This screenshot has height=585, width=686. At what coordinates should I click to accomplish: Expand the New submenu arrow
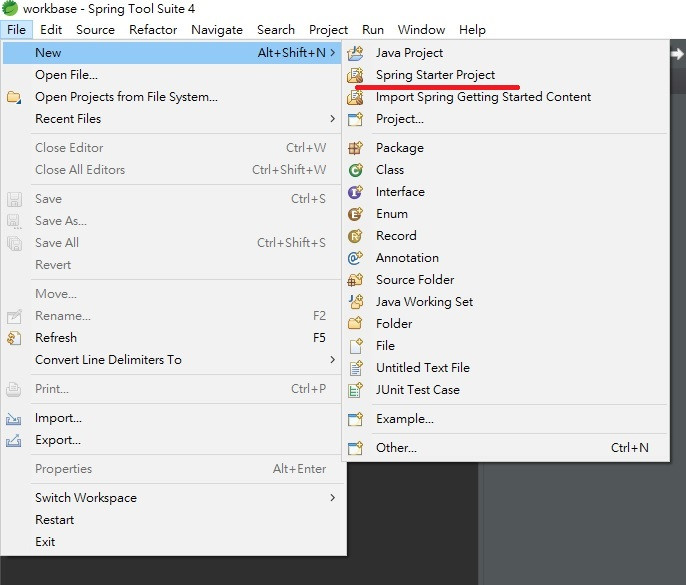coord(333,53)
